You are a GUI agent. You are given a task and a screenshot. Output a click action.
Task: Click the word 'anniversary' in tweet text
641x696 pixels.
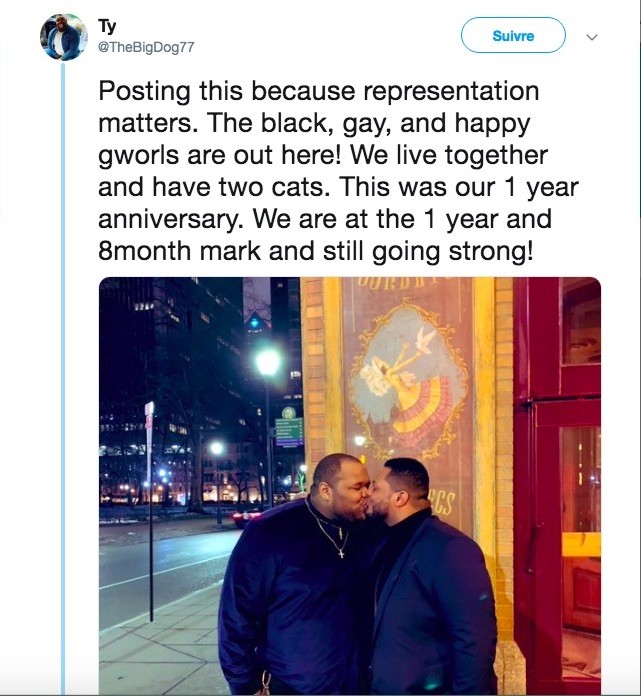click(170, 219)
